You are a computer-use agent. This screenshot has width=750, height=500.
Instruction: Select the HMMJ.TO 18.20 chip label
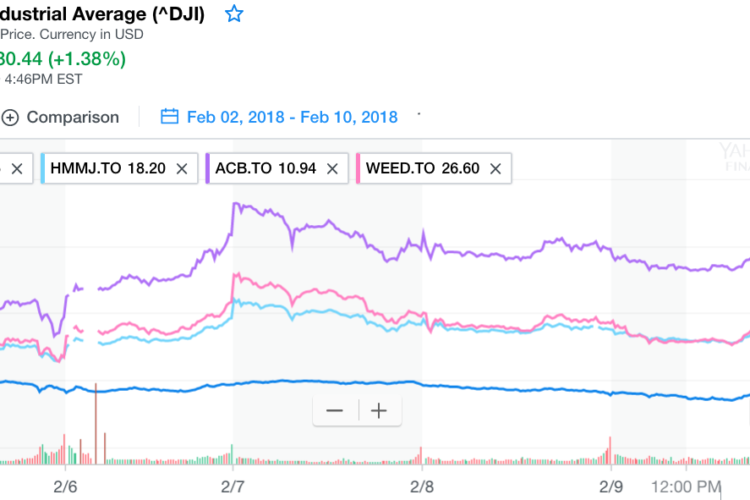click(106, 169)
